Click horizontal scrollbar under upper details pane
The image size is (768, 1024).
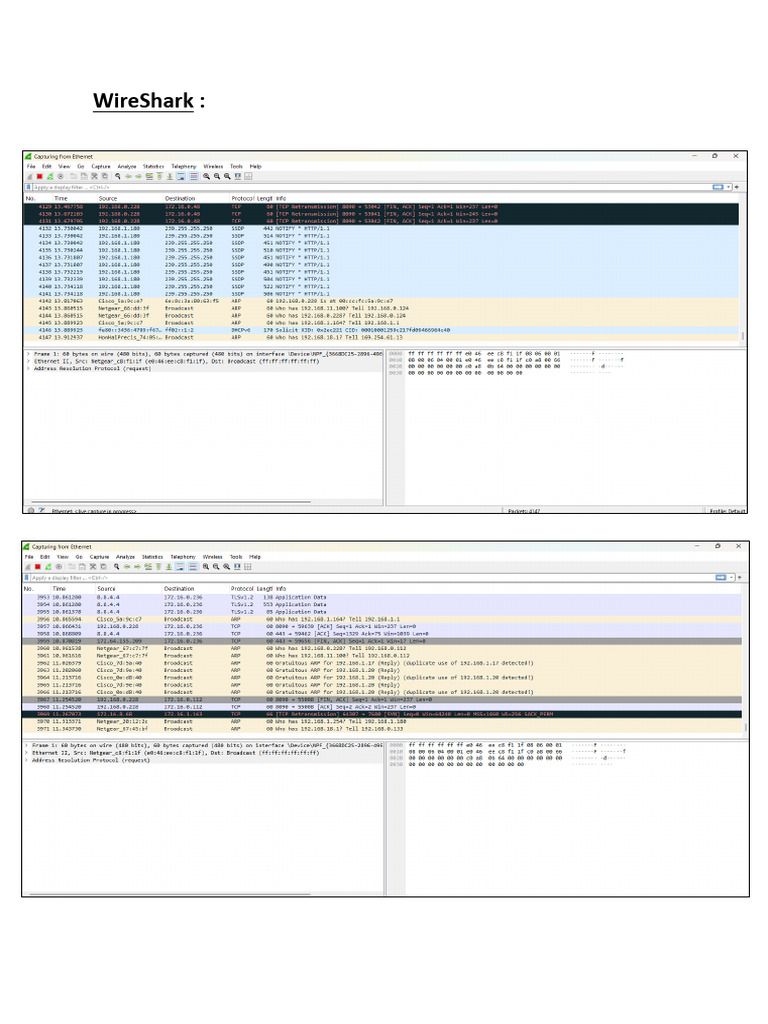pos(170,502)
